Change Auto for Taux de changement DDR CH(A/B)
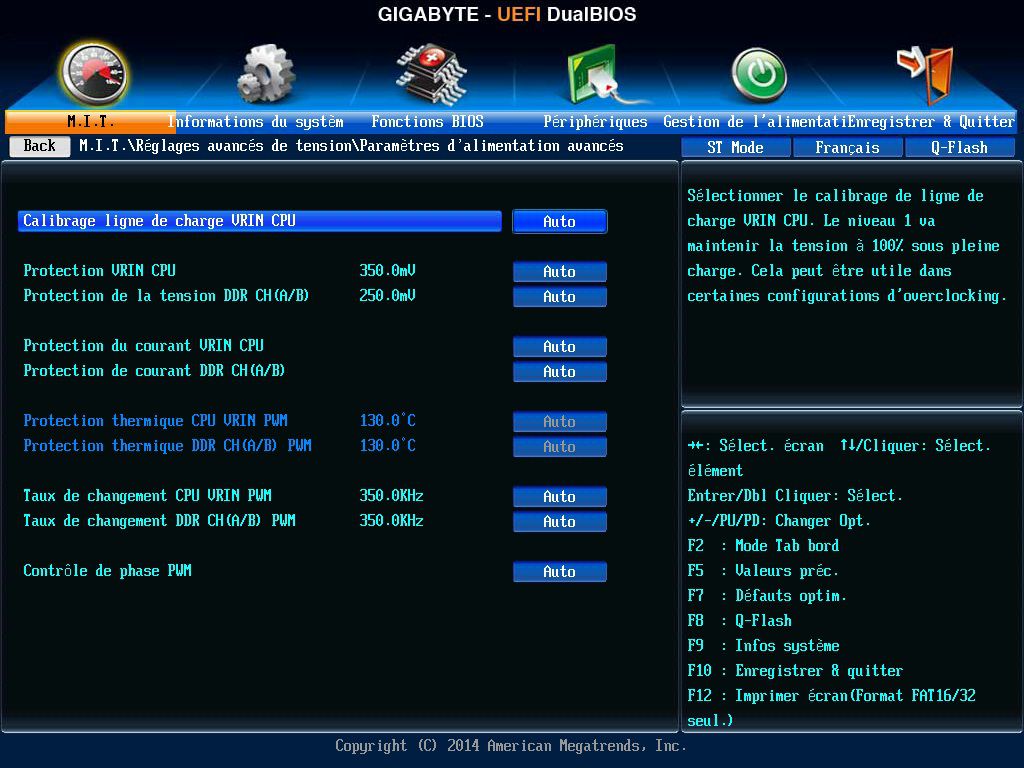Screen dimensions: 1024x768 click(x=560, y=521)
